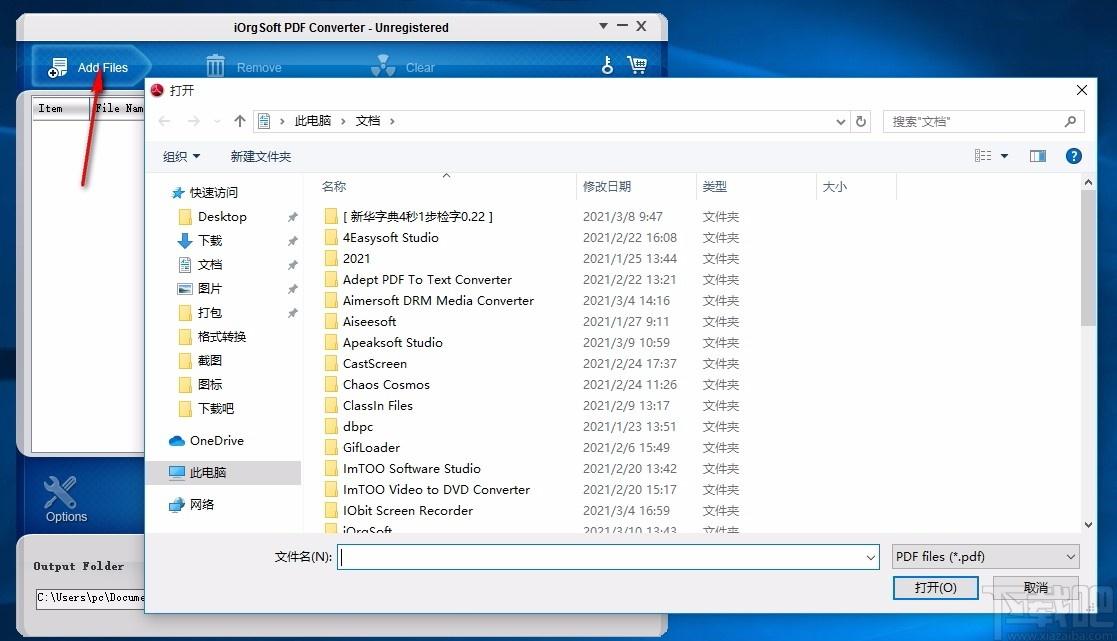Viewport: 1117px width, 641px height.
Task: Click the search magnifier icon
Action: tap(1070, 121)
